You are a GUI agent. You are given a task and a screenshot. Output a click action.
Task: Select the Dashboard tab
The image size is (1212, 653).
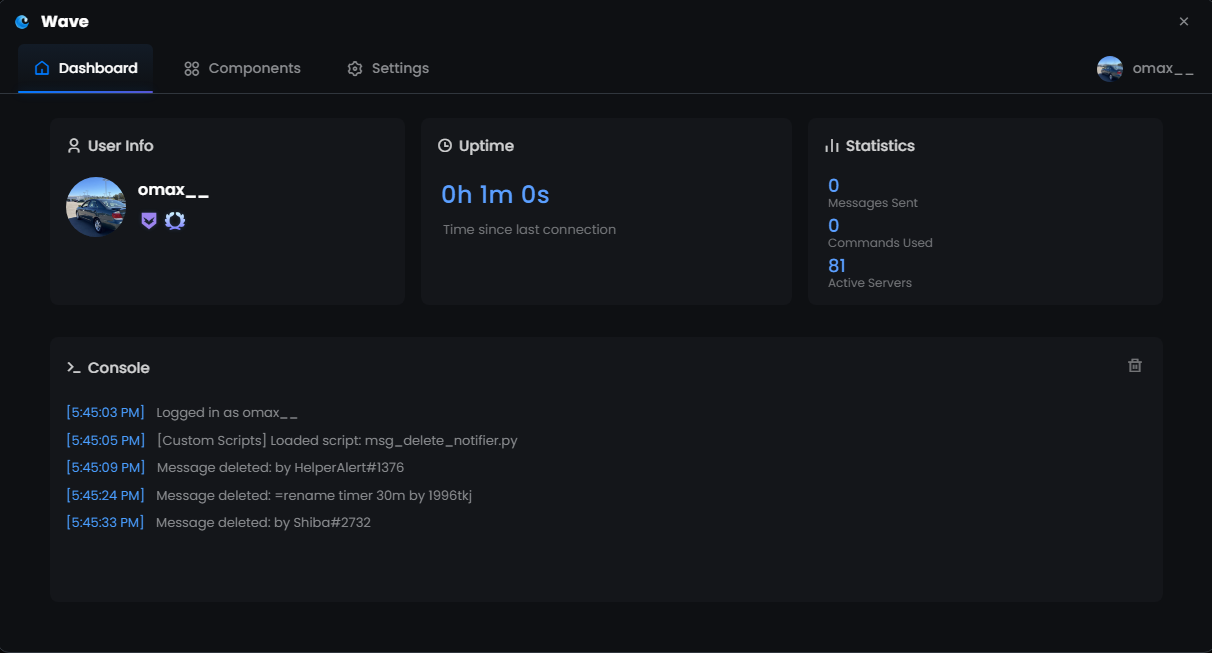pos(85,68)
